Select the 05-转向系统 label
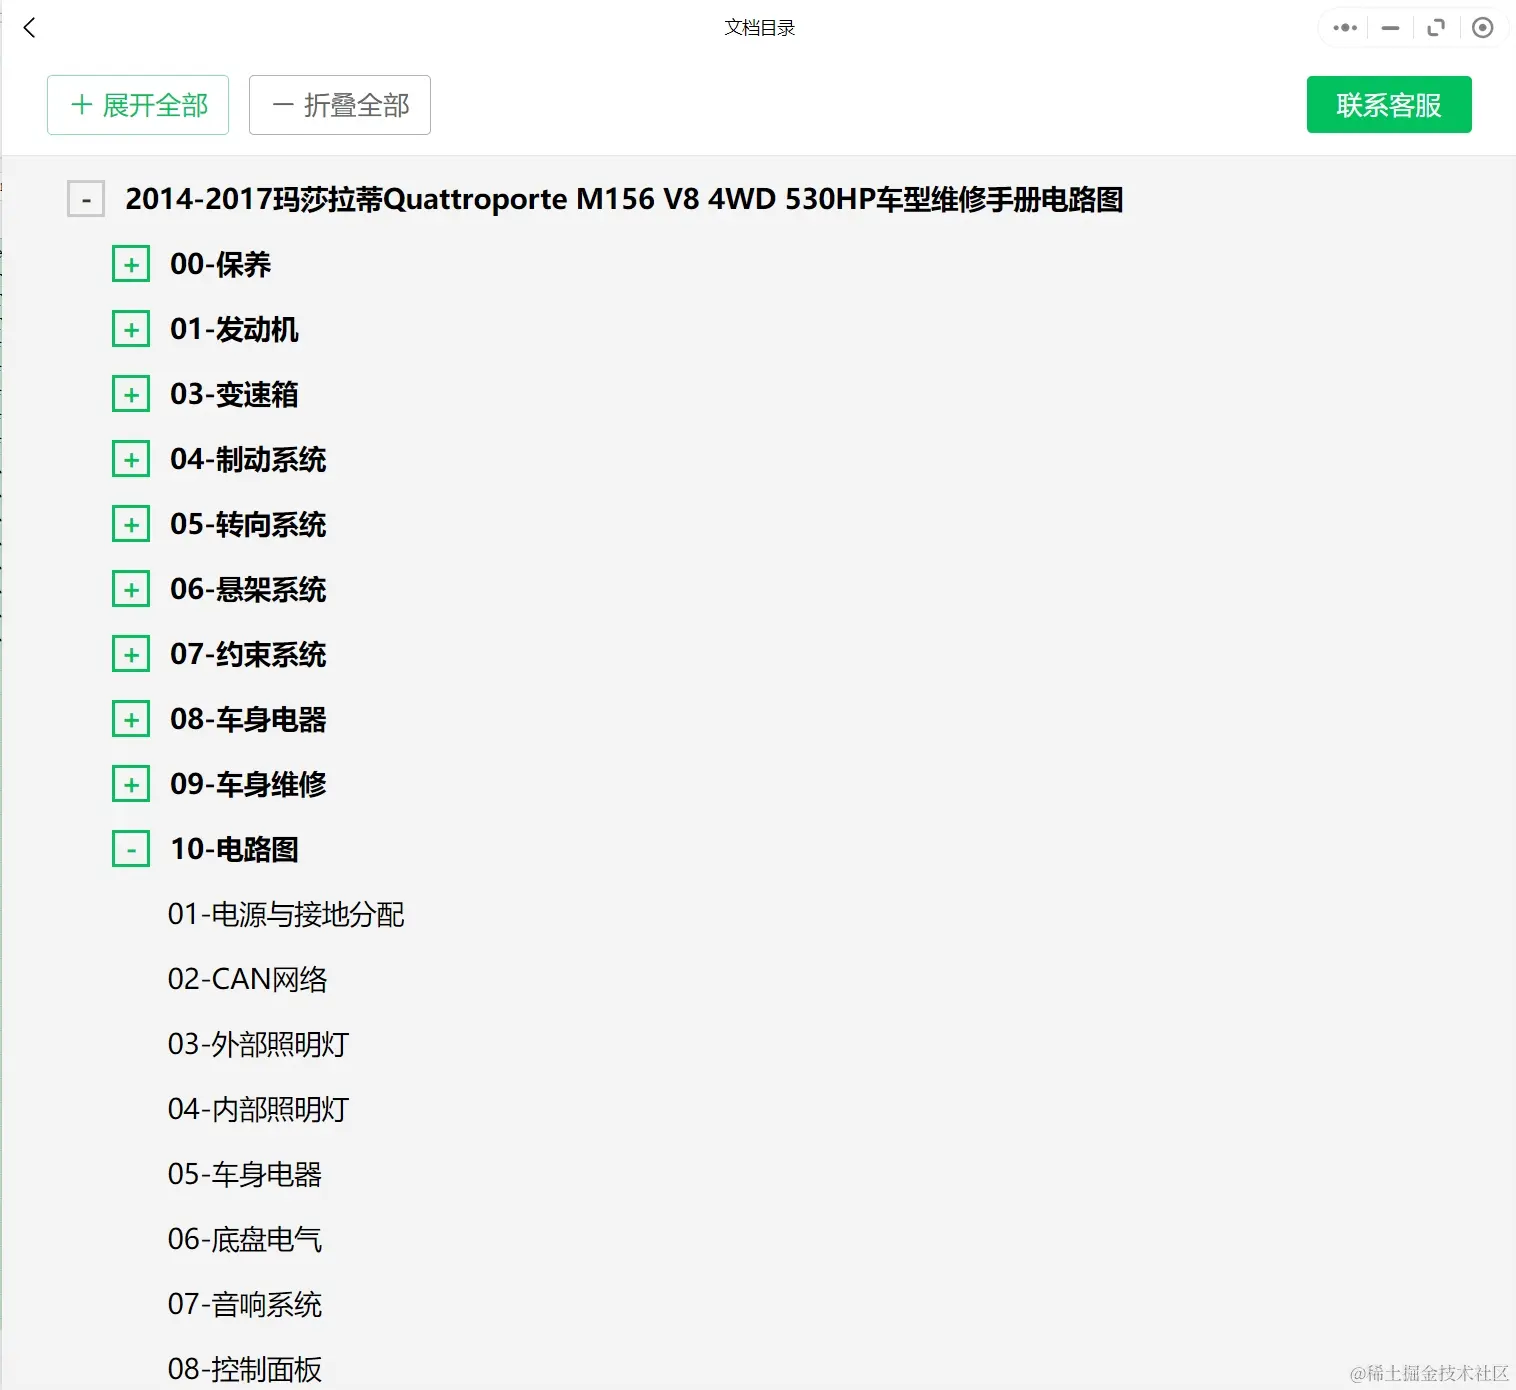 pos(248,524)
